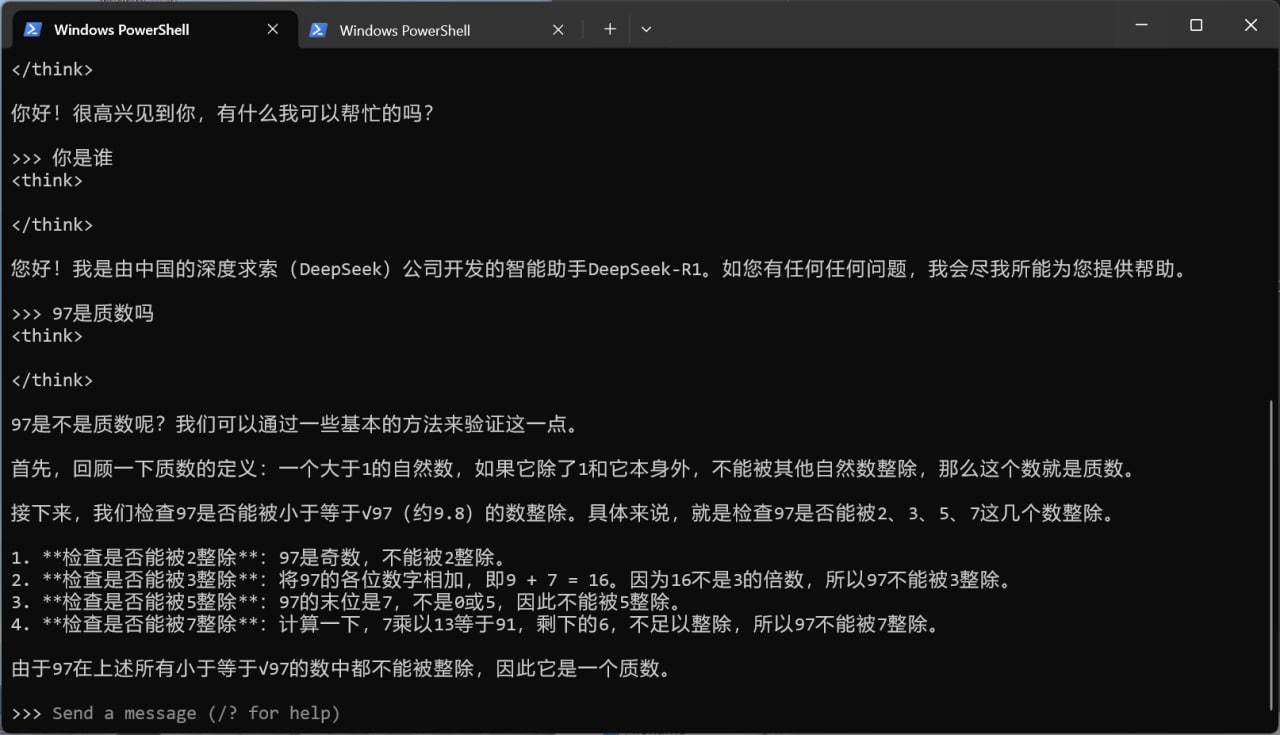The height and width of the screenshot is (735, 1280).
Task: Click the greeting line '你好！很高兴见到你'
Action: [x=223, y=114]
